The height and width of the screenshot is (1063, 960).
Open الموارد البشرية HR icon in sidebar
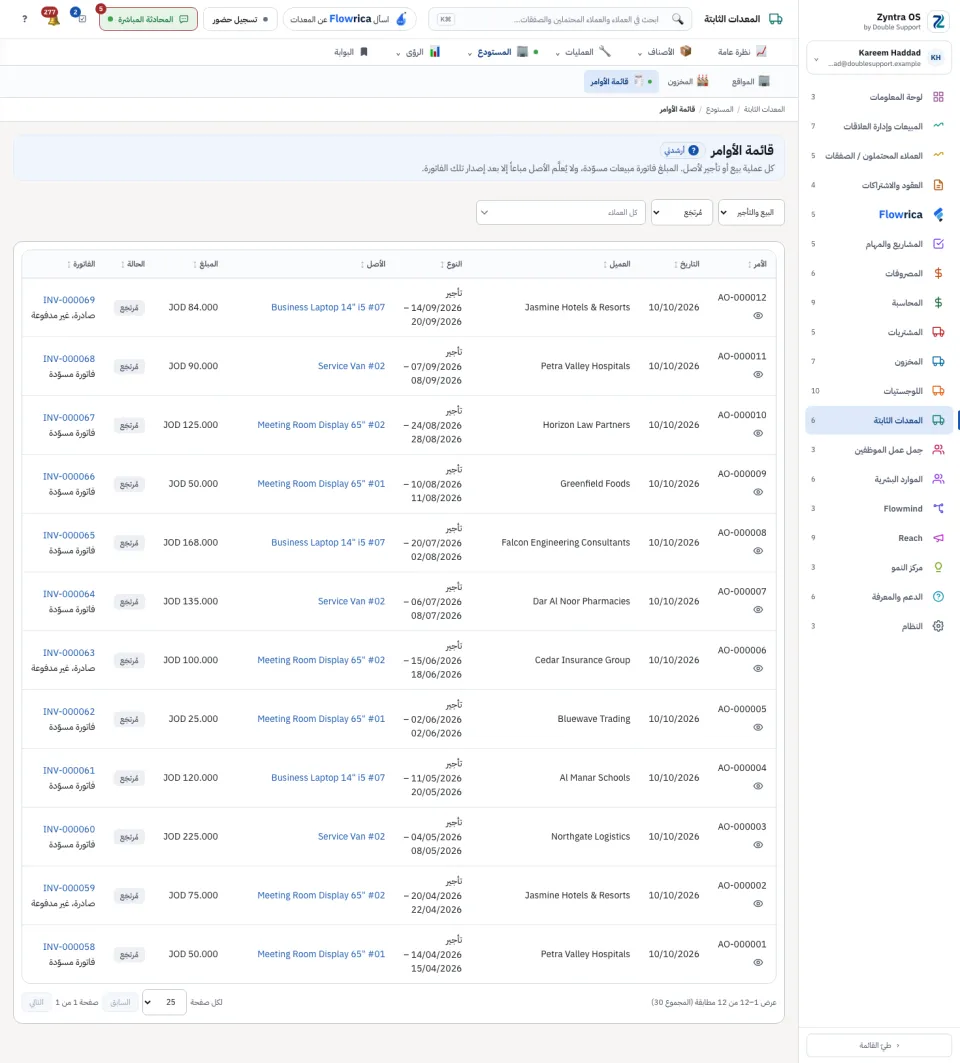click(938, 479)
